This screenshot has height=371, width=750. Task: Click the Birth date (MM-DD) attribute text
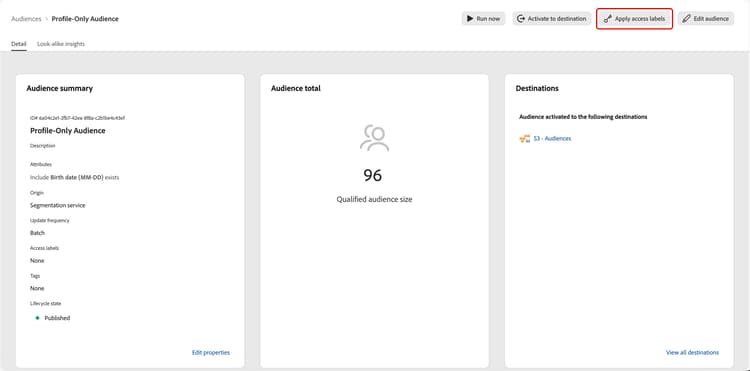point(77,177)
